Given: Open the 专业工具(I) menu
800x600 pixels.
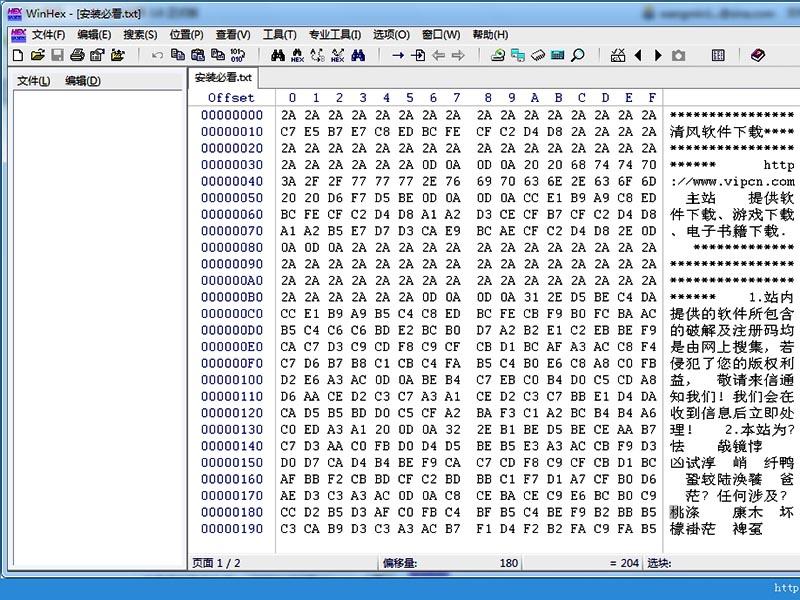Looking at the screenshot, I should [335, 34].
